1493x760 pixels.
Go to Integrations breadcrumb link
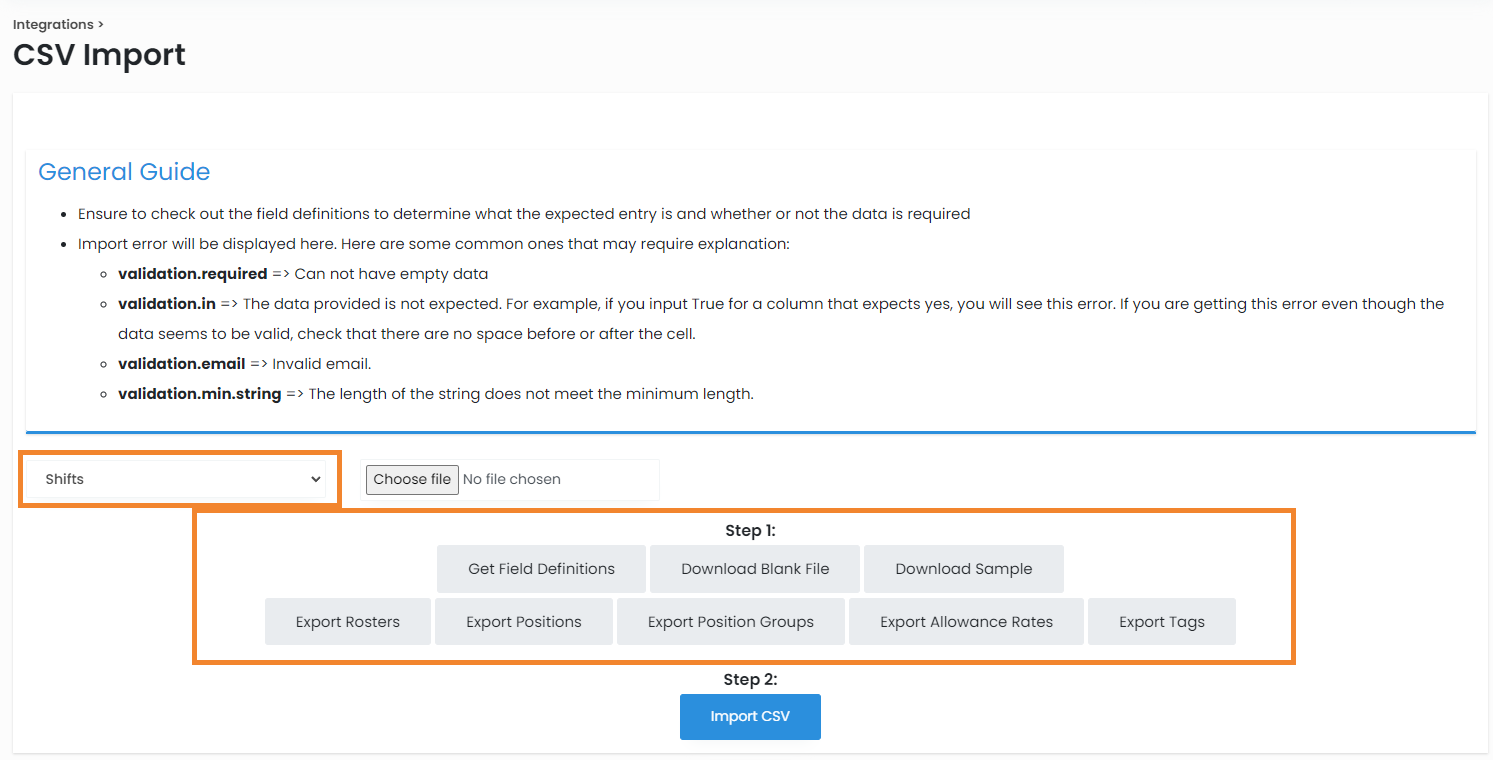[x=54, y=24]
